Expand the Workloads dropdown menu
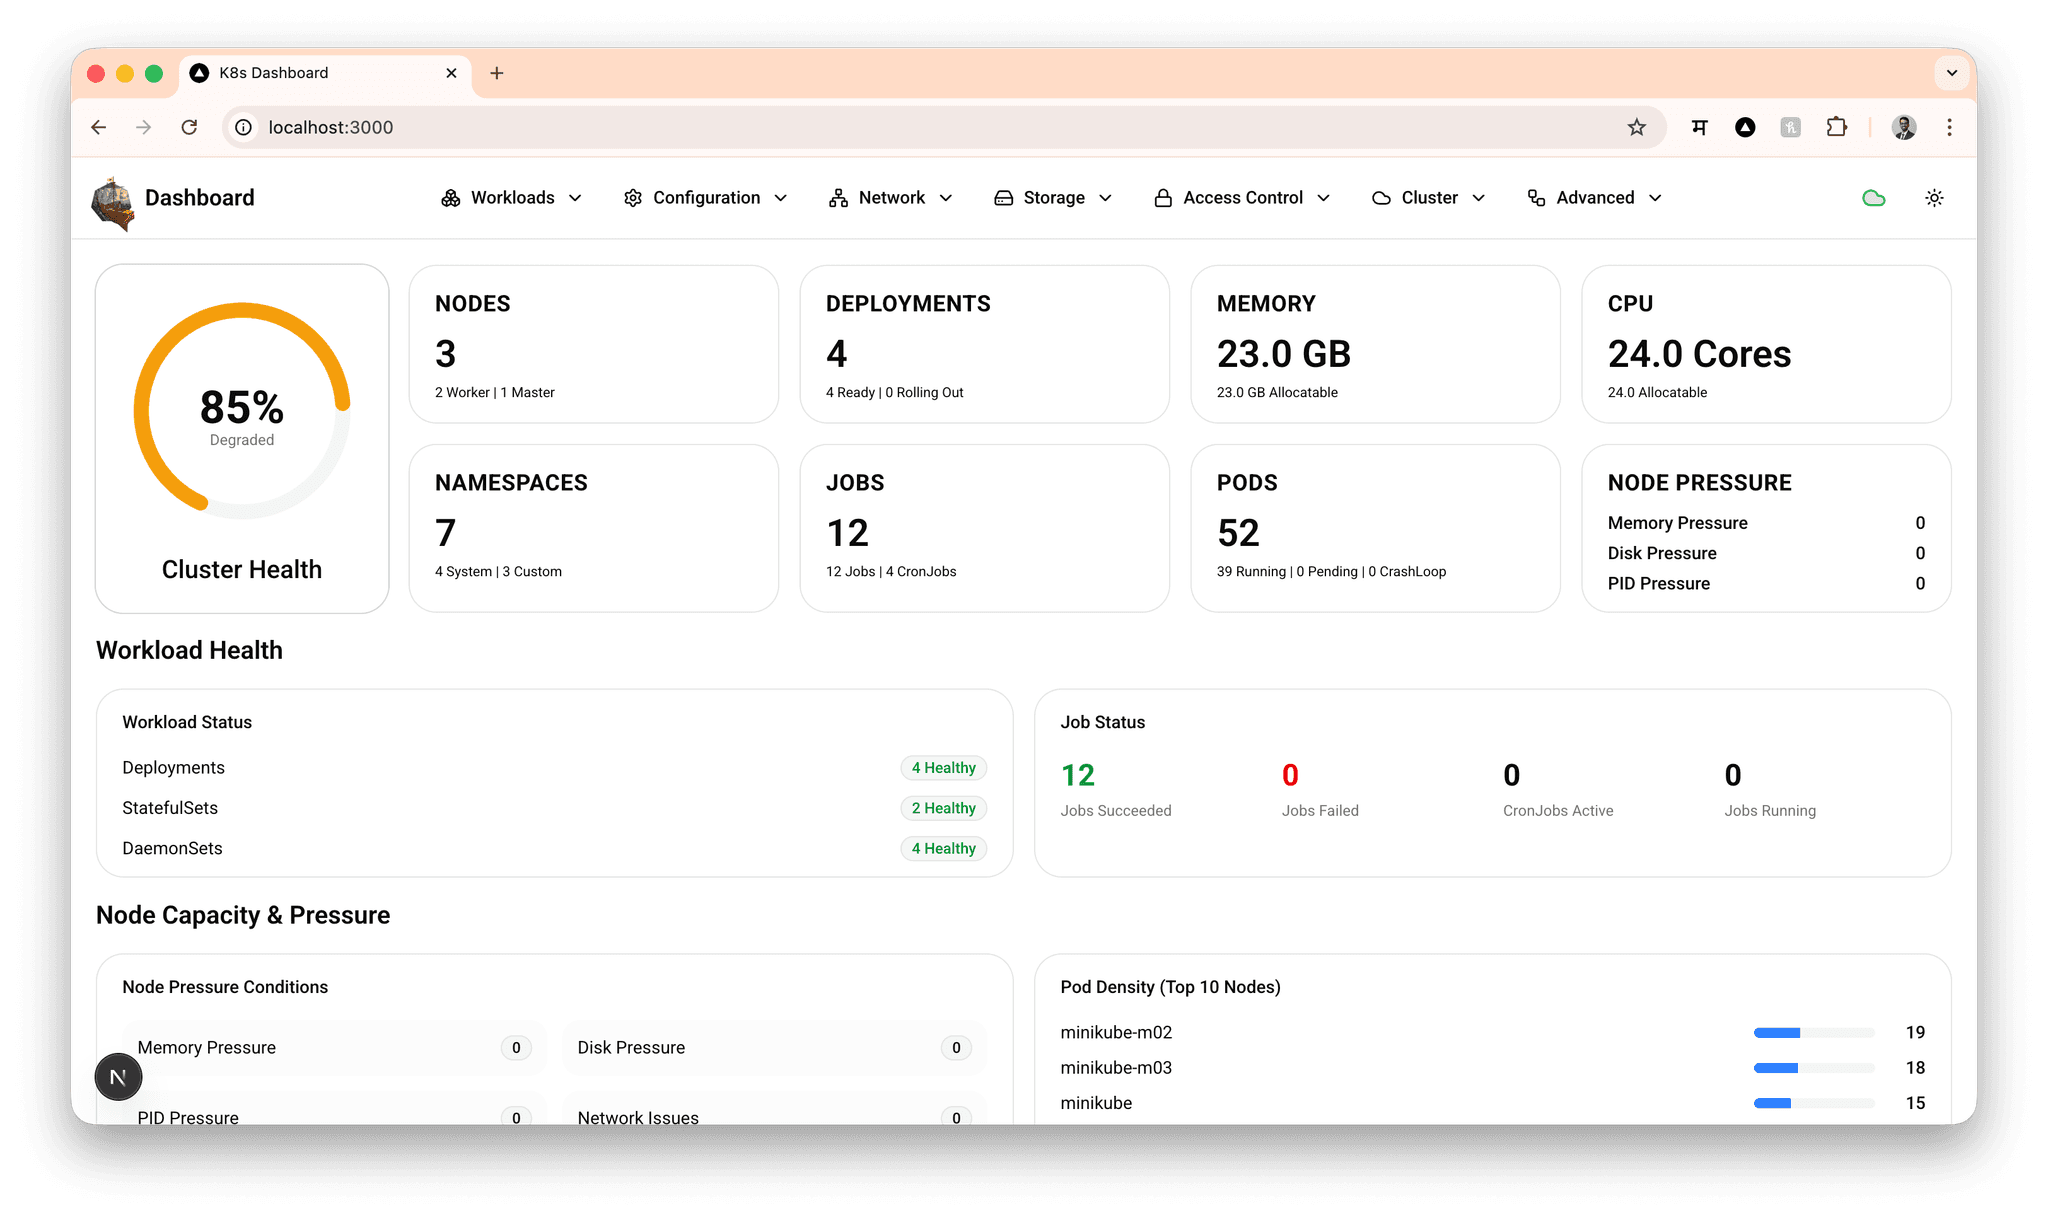 click(x=577, y=198)
